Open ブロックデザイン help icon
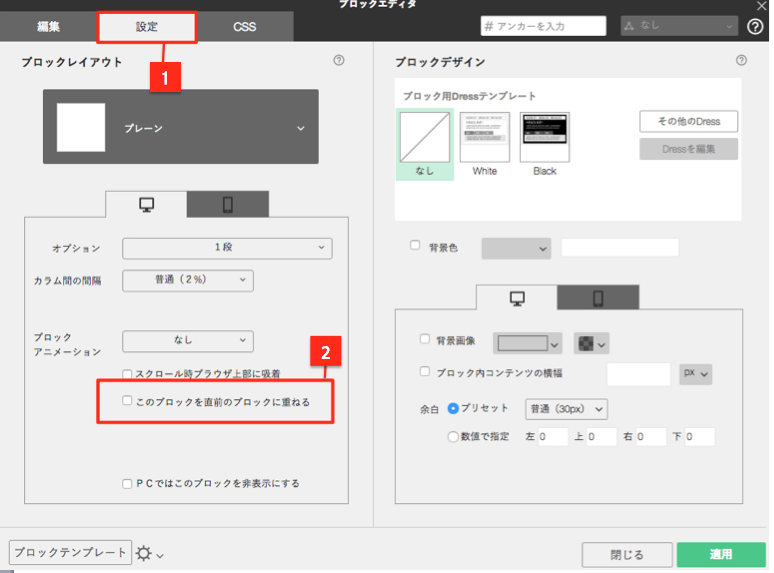Screen dimensions: 774x573 [x=741, y=60]
